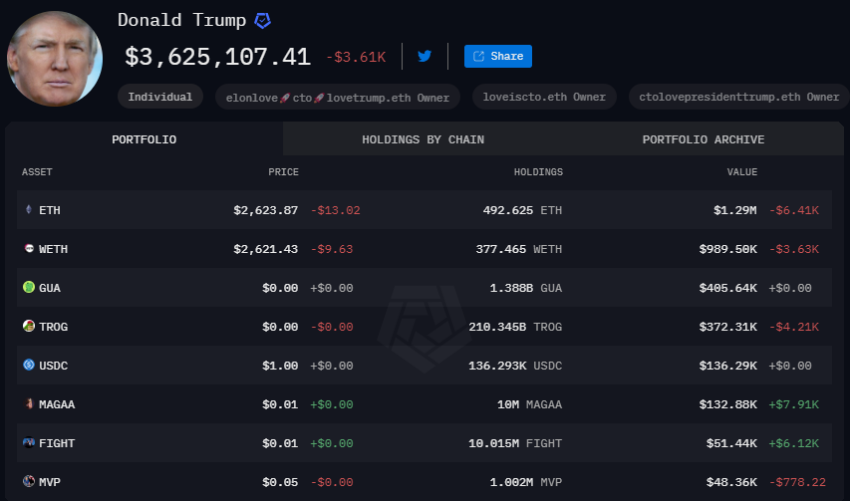Image resolution: width=850 pixels, height=501 pixels.
Task: Click the green GUA token icon
Action: 29,287
